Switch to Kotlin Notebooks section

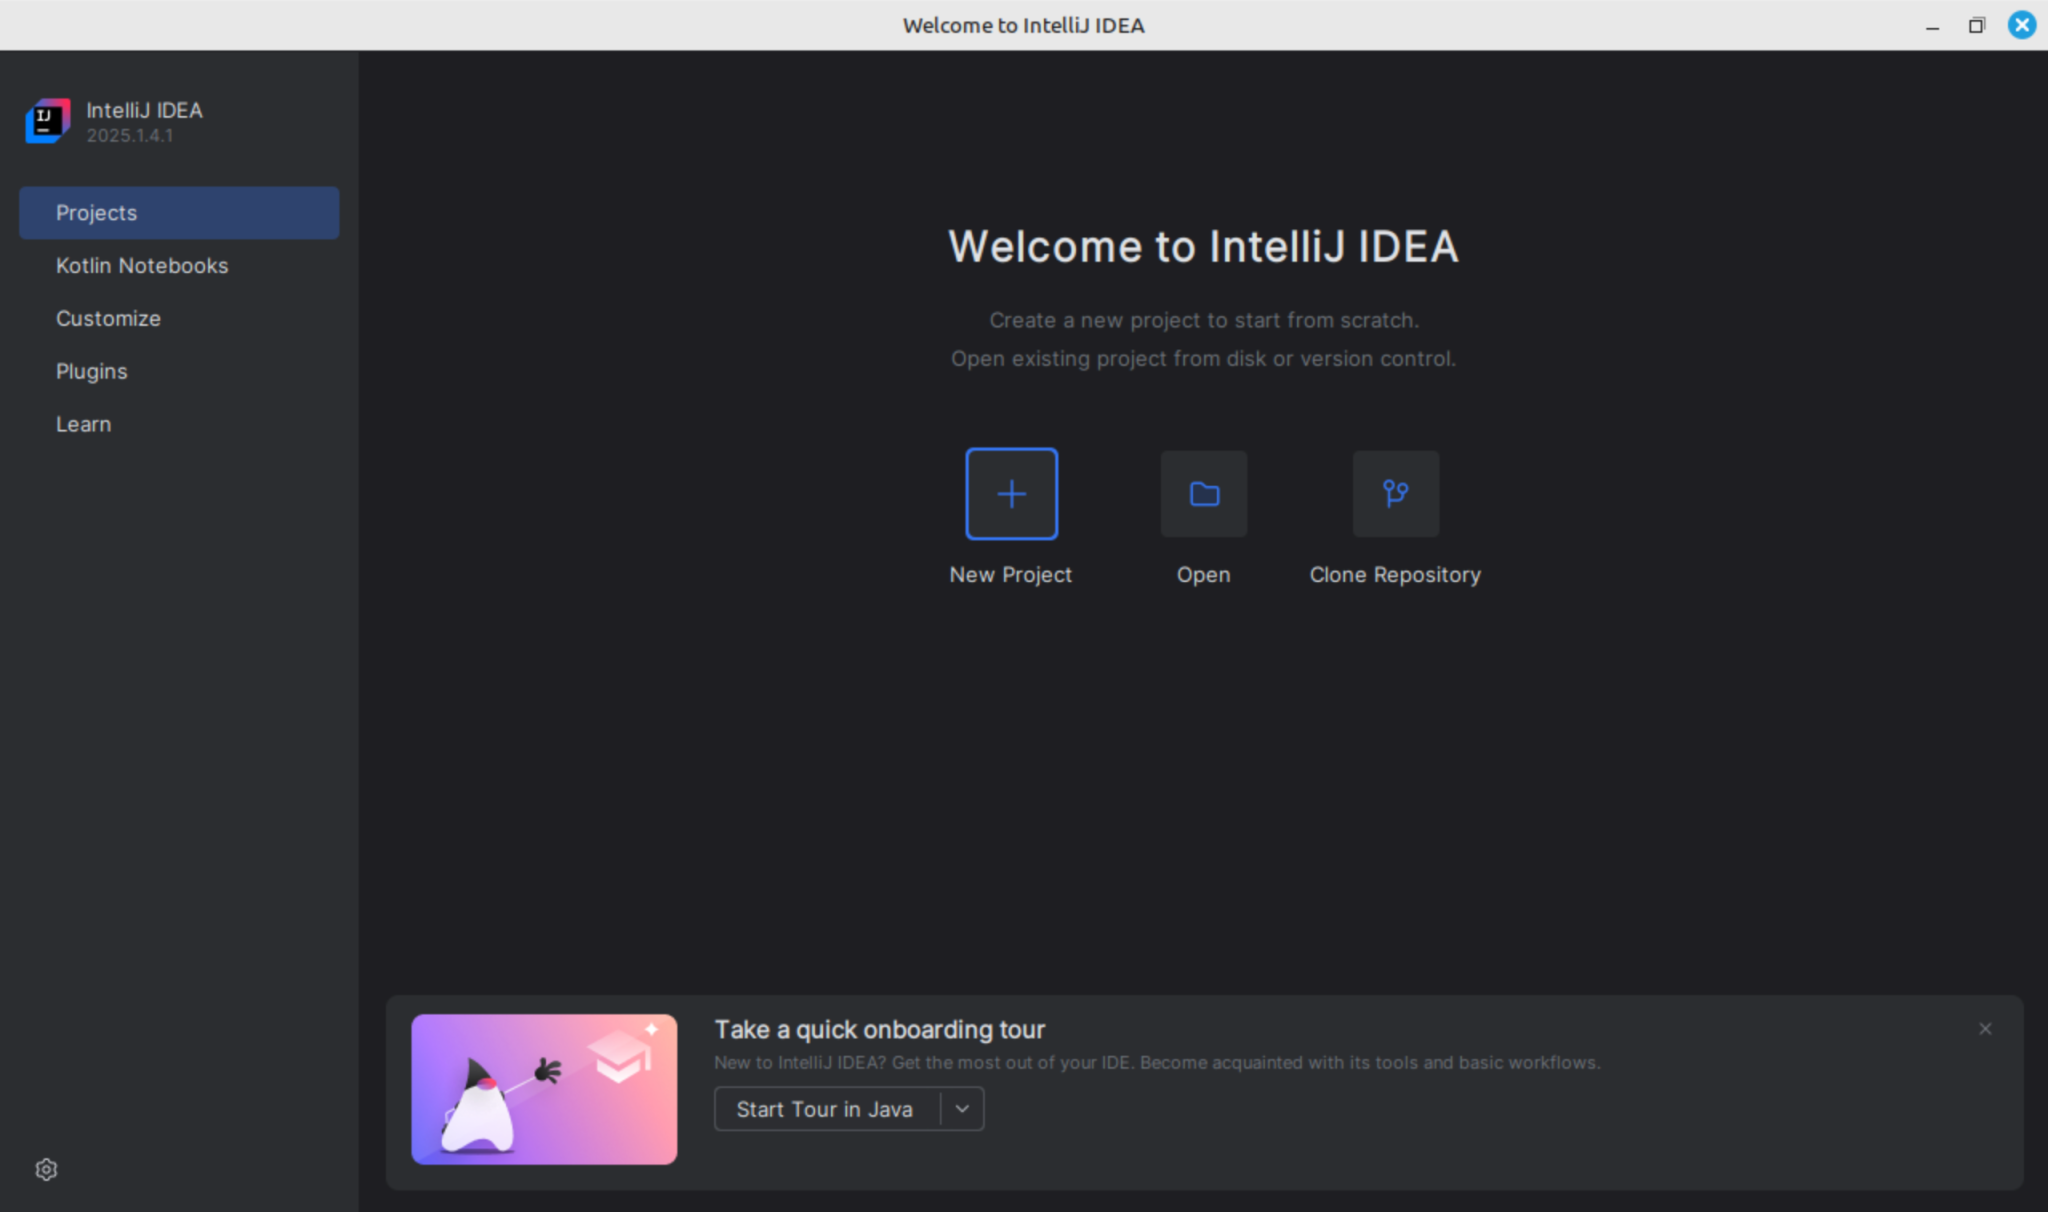point(142,265)
